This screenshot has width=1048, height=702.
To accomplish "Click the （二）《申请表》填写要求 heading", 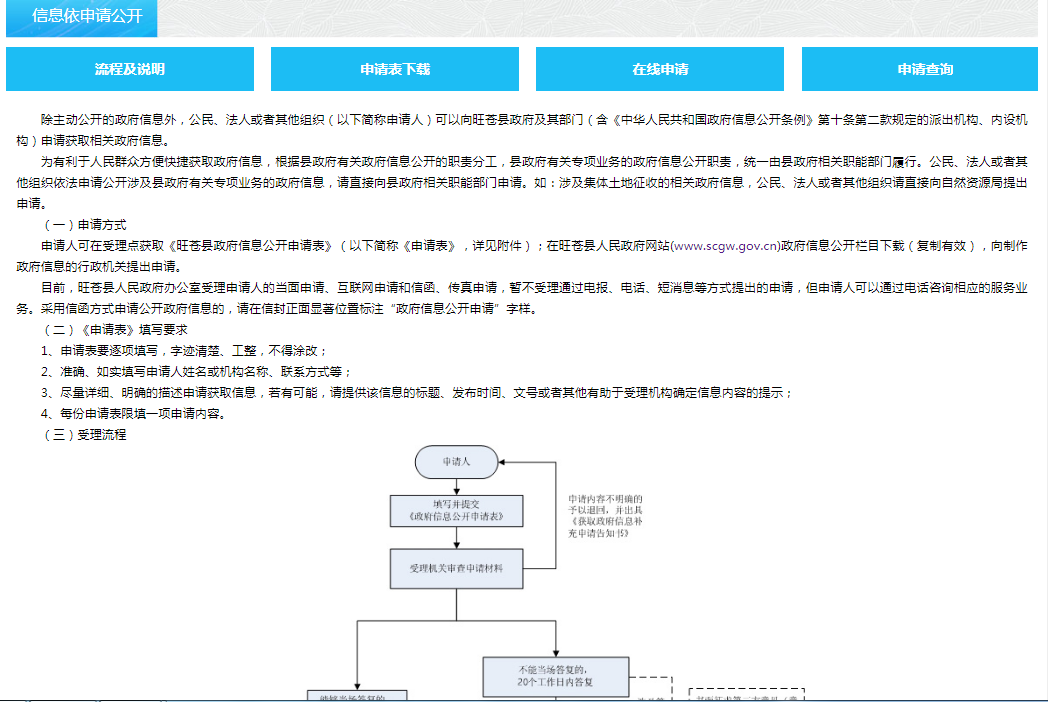I will pyautogui.click(x=115, y=330).
